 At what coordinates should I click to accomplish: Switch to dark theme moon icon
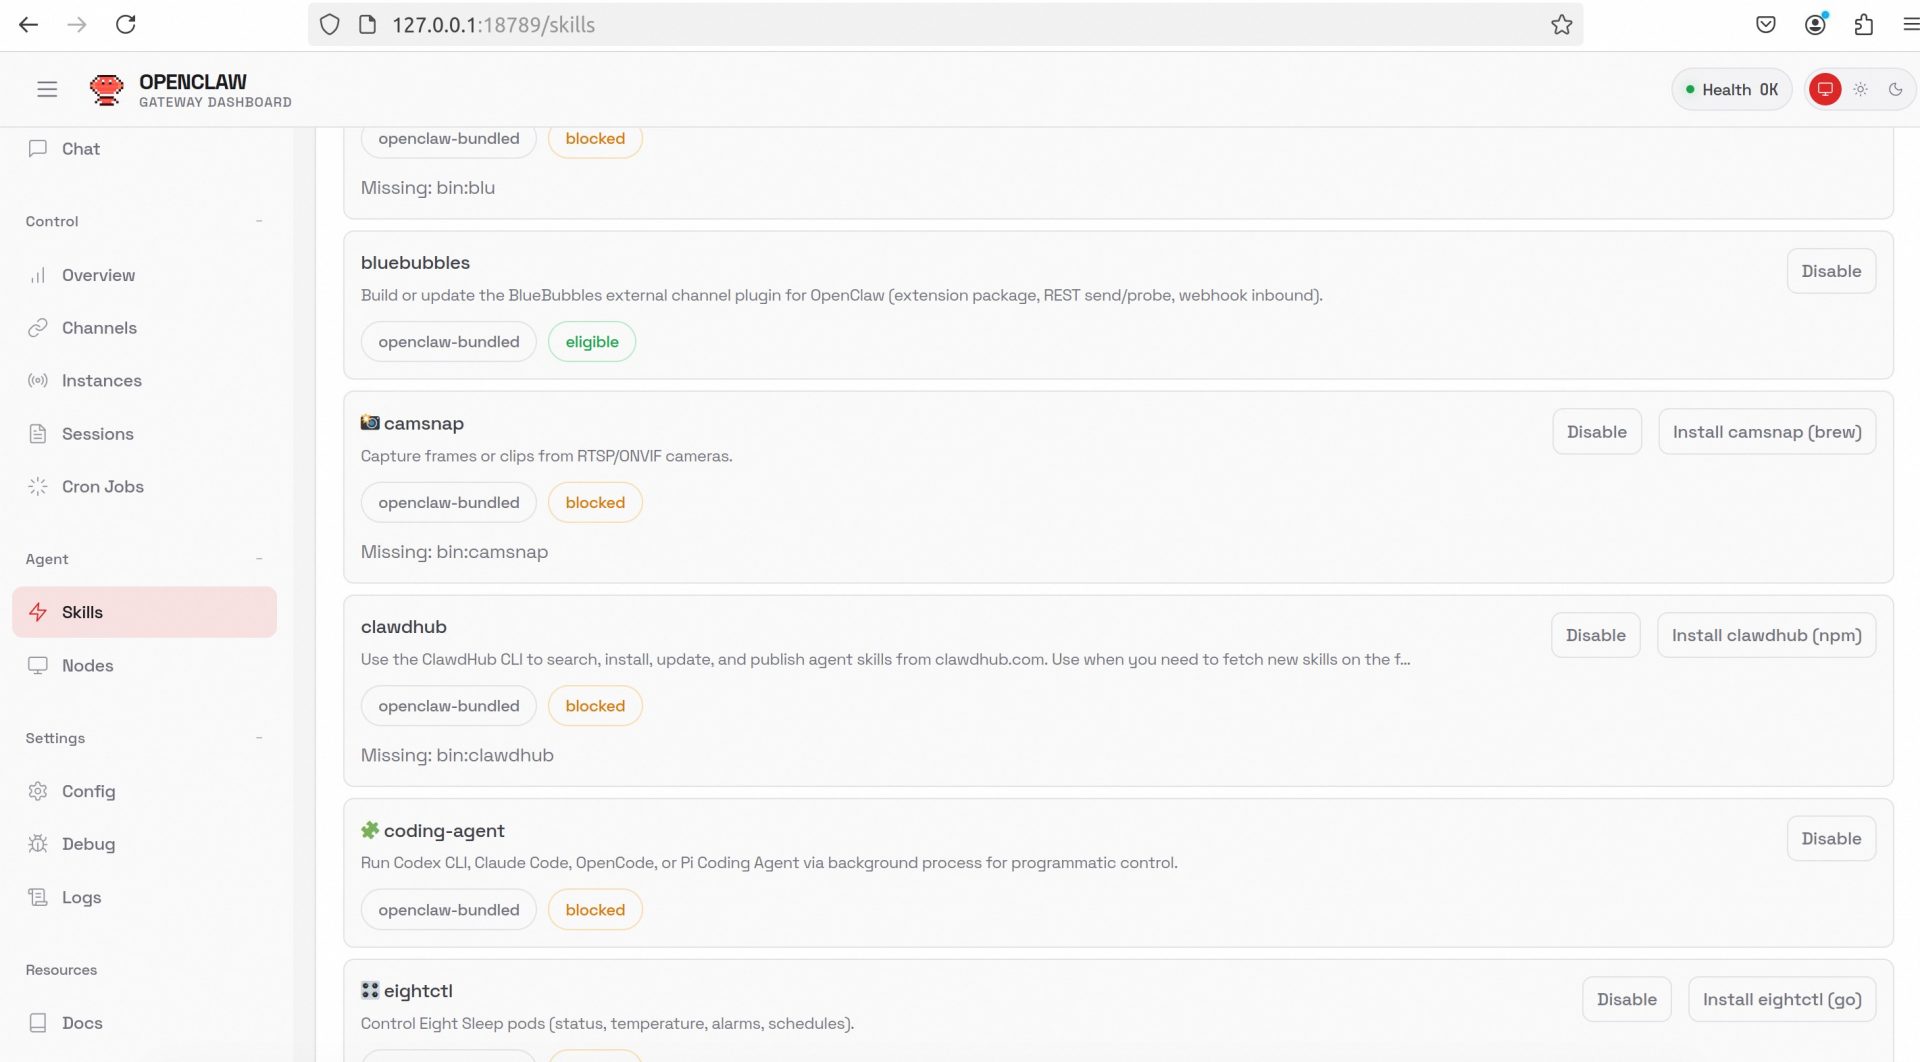1895,89
